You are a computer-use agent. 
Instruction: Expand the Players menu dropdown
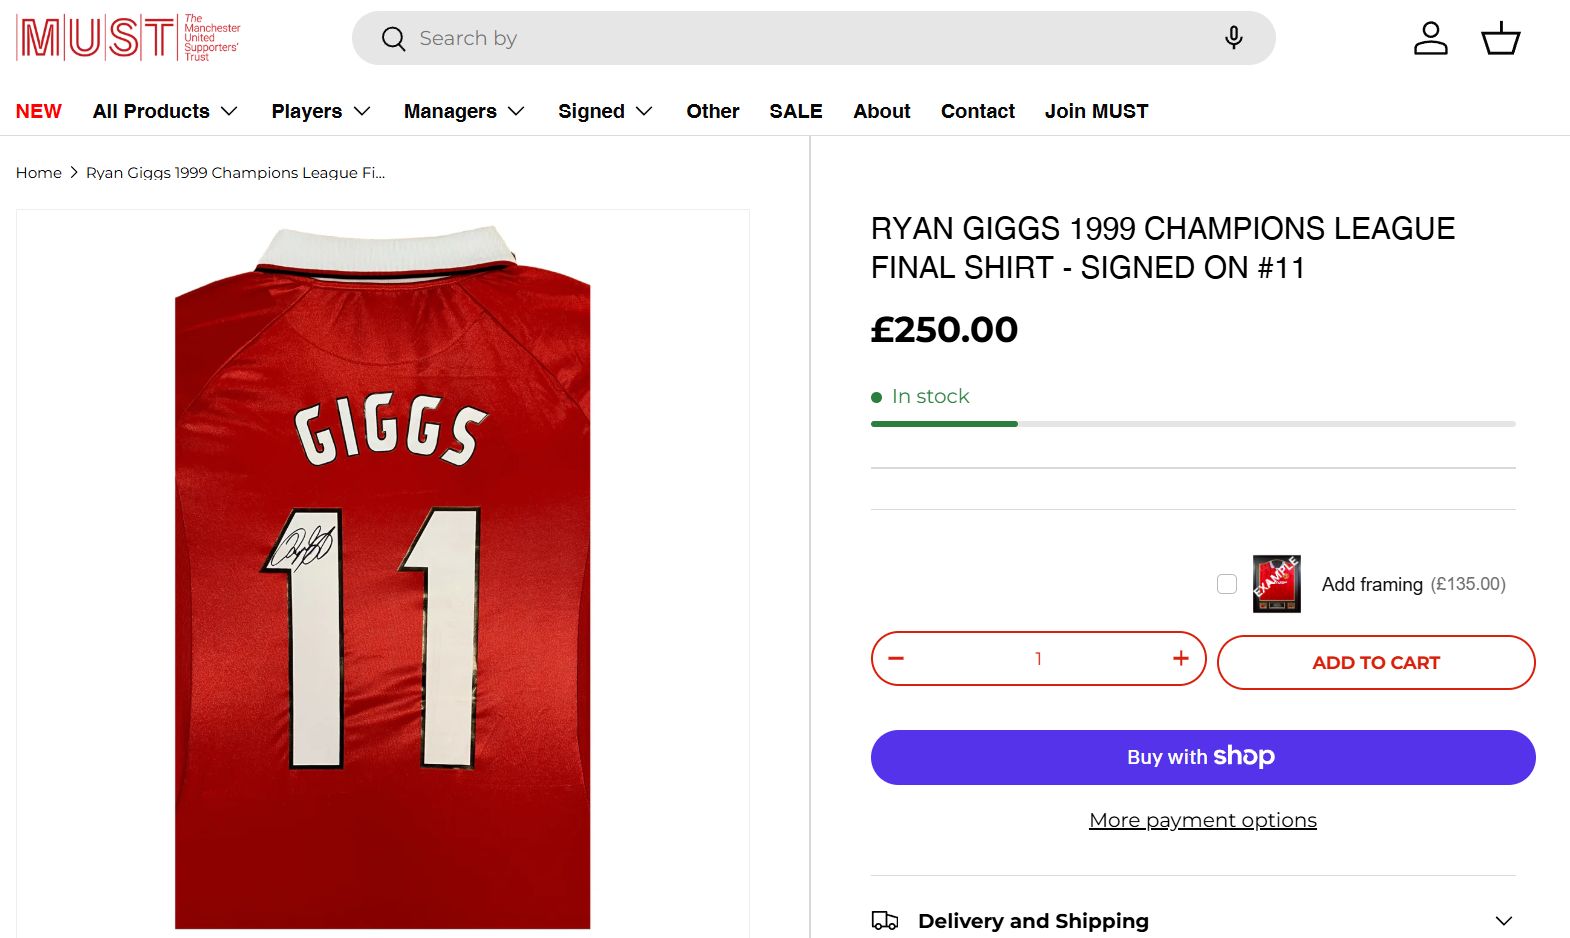[x=320, y=111]
